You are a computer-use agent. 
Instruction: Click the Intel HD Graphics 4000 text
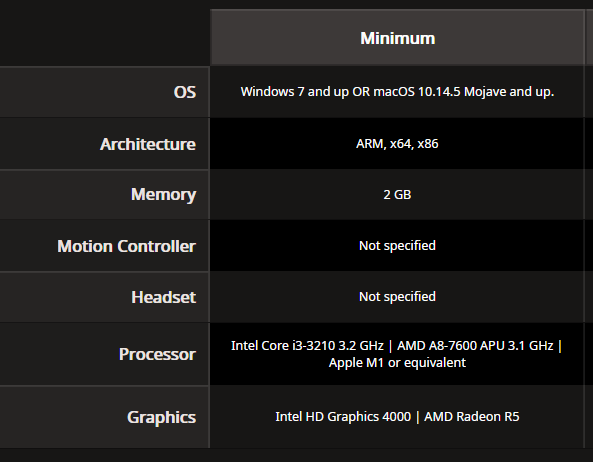pyautogui.click(x=343, y=417)
